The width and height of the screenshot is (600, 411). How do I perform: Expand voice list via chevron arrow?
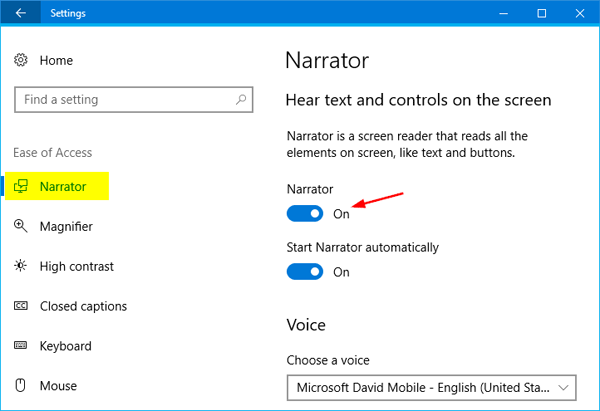click(x=565, y=387)
